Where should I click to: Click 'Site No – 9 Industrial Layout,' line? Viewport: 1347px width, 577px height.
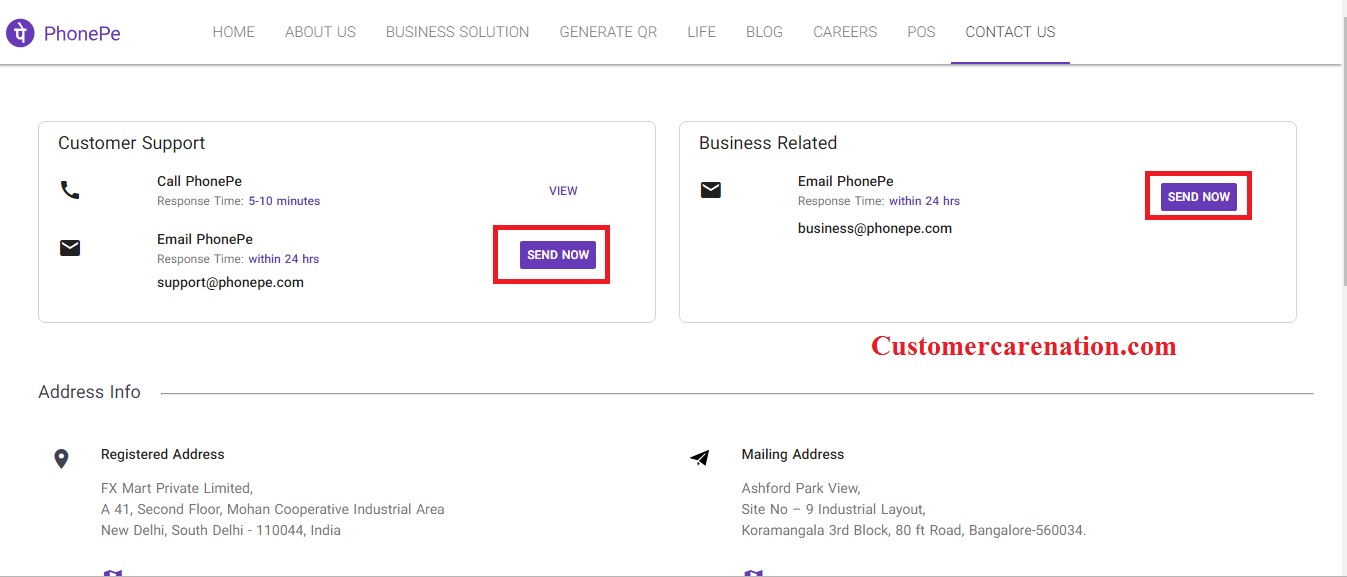[x=834, y=509]
